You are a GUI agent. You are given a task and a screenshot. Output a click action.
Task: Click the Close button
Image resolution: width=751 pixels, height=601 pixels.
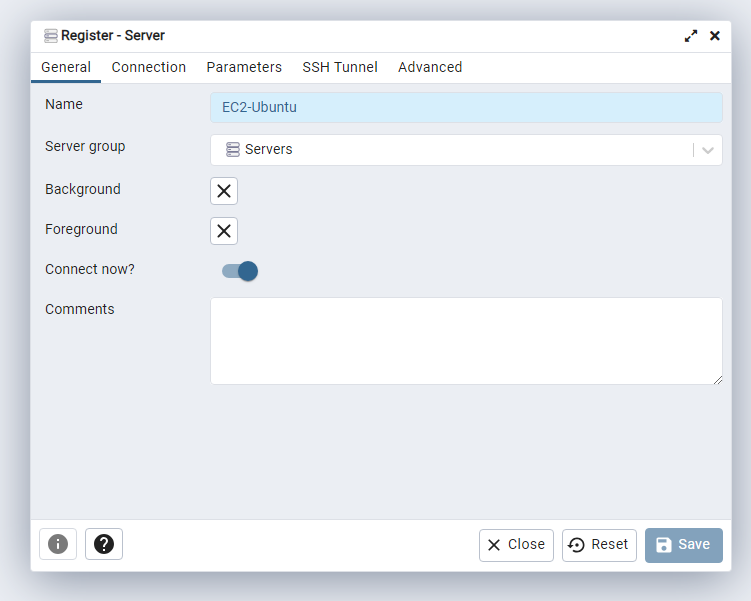(x=516, y=545)
